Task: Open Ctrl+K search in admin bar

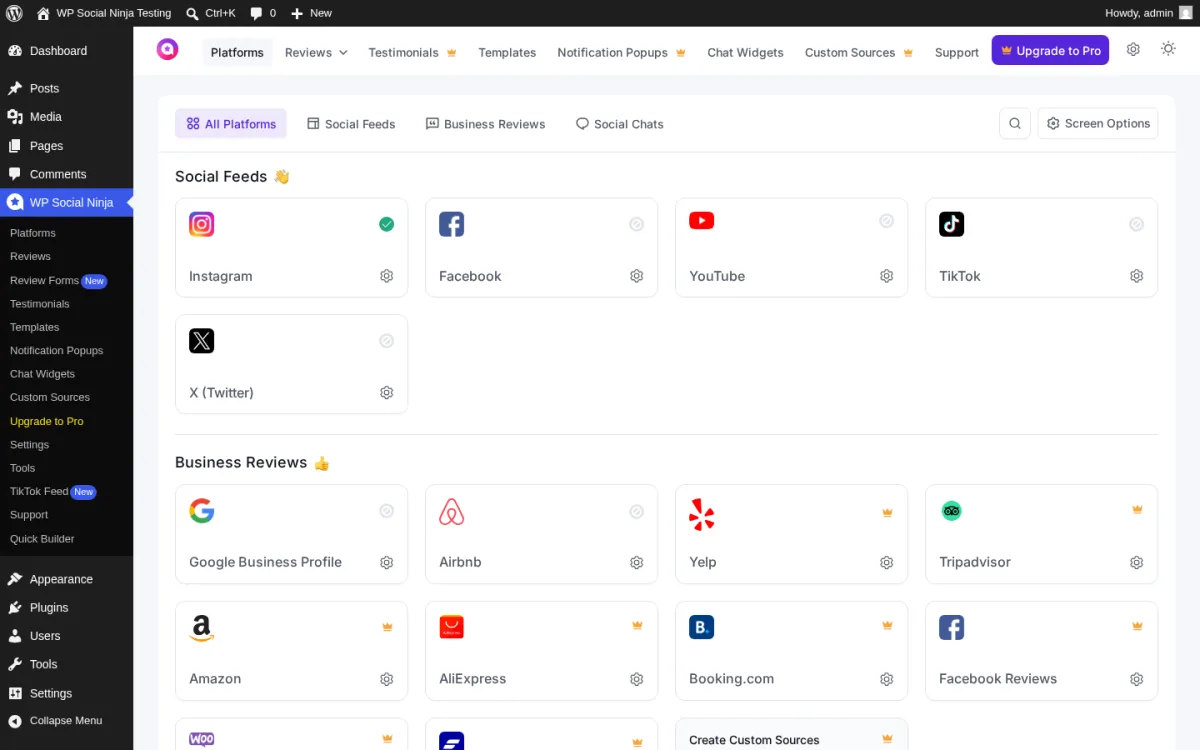Action: pos(211,13)
